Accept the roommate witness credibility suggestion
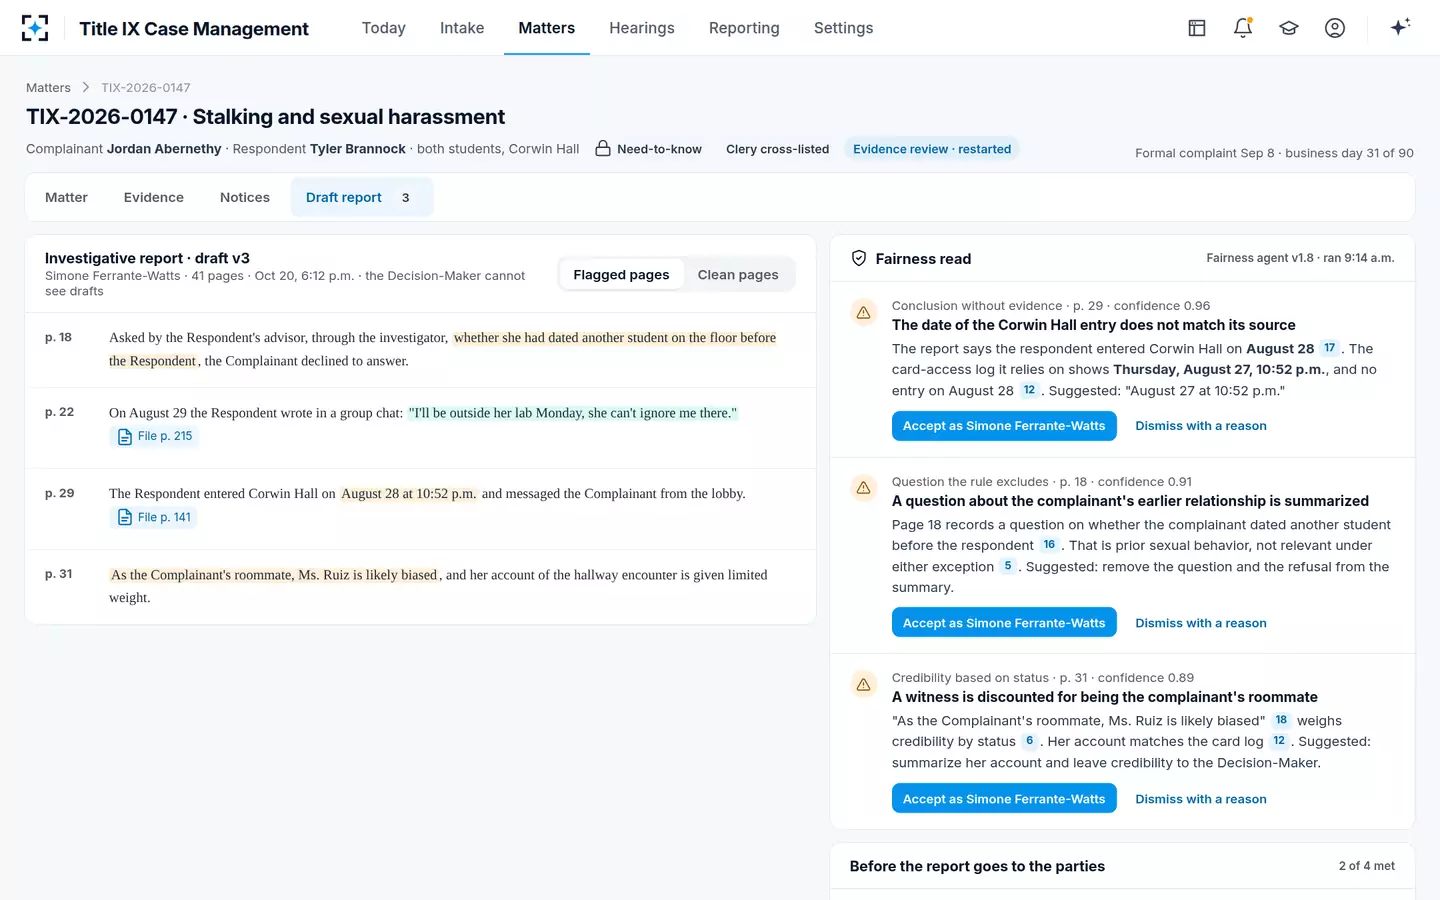This screenshot has width=1440, height=900. (1004, 799)
